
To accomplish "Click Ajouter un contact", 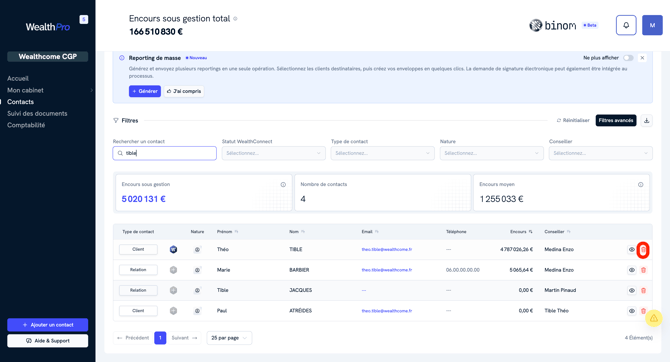I will tap(47, 325).
